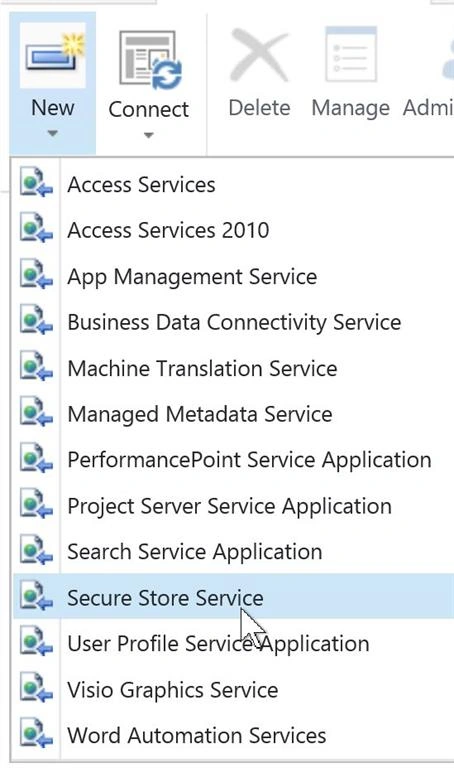The height and width of the screenshot is (768, 454).
Task: Click icon beside Search Service Application
Action: pos(36,552)
